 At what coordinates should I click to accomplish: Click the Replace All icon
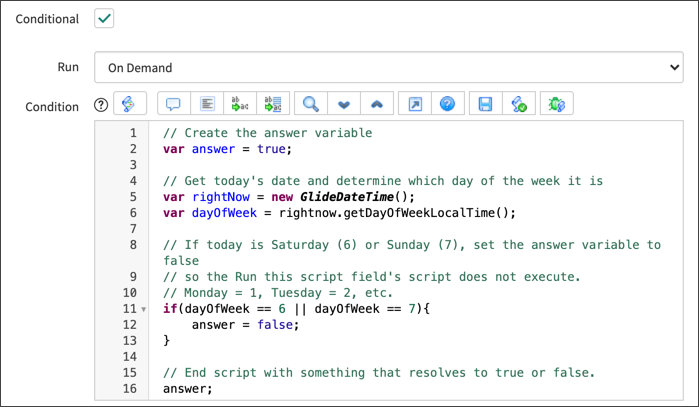(272, 104)
